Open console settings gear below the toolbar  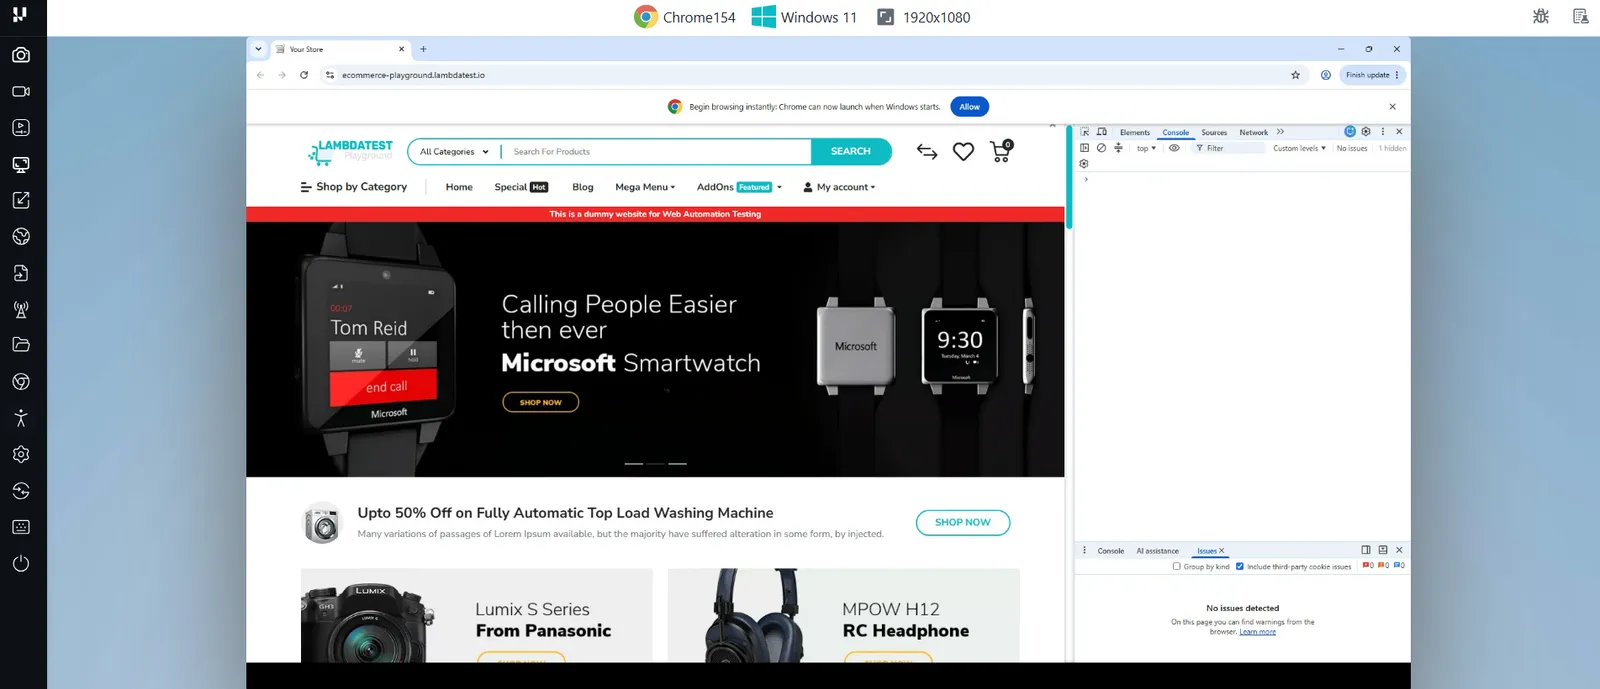[x=1084, y=164]
